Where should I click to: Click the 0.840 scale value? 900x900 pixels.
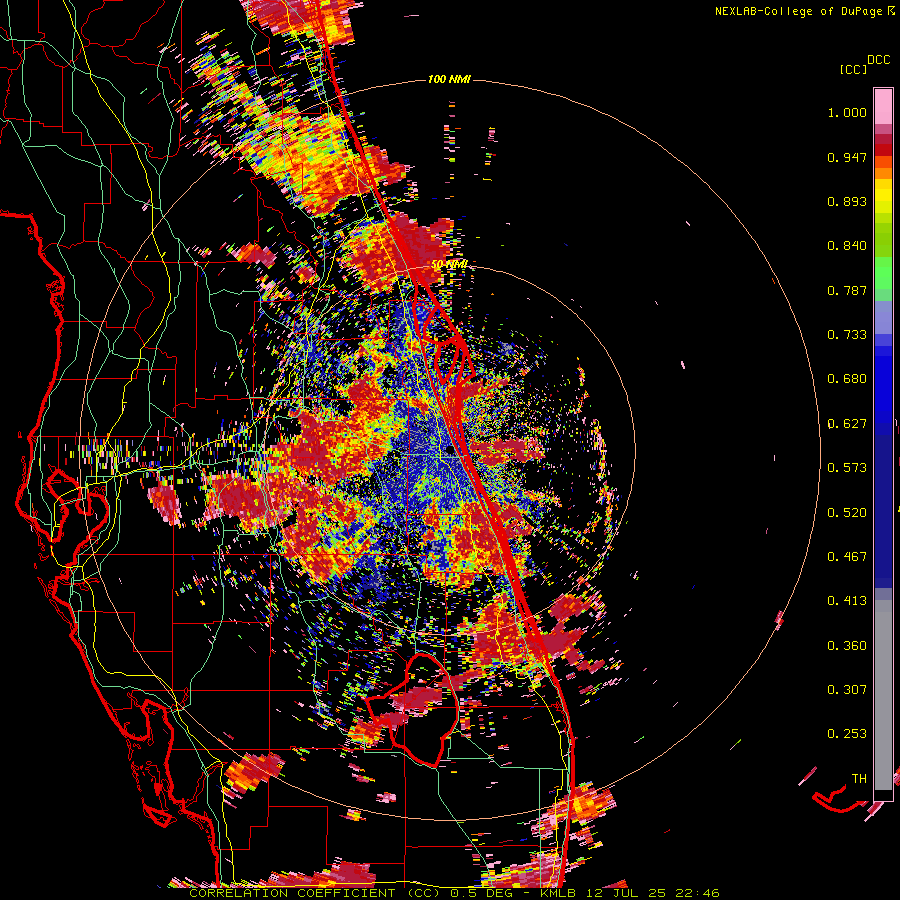[847, 246]
